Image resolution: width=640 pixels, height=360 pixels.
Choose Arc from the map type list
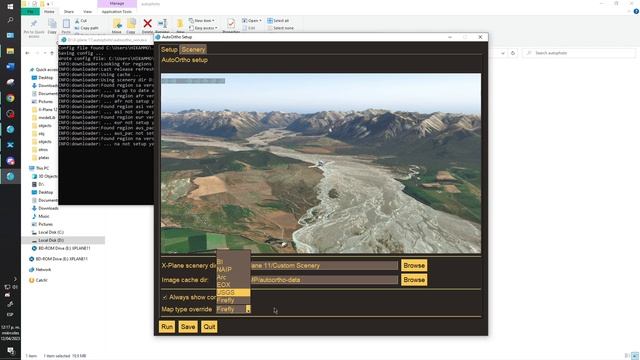pos(233,277)
